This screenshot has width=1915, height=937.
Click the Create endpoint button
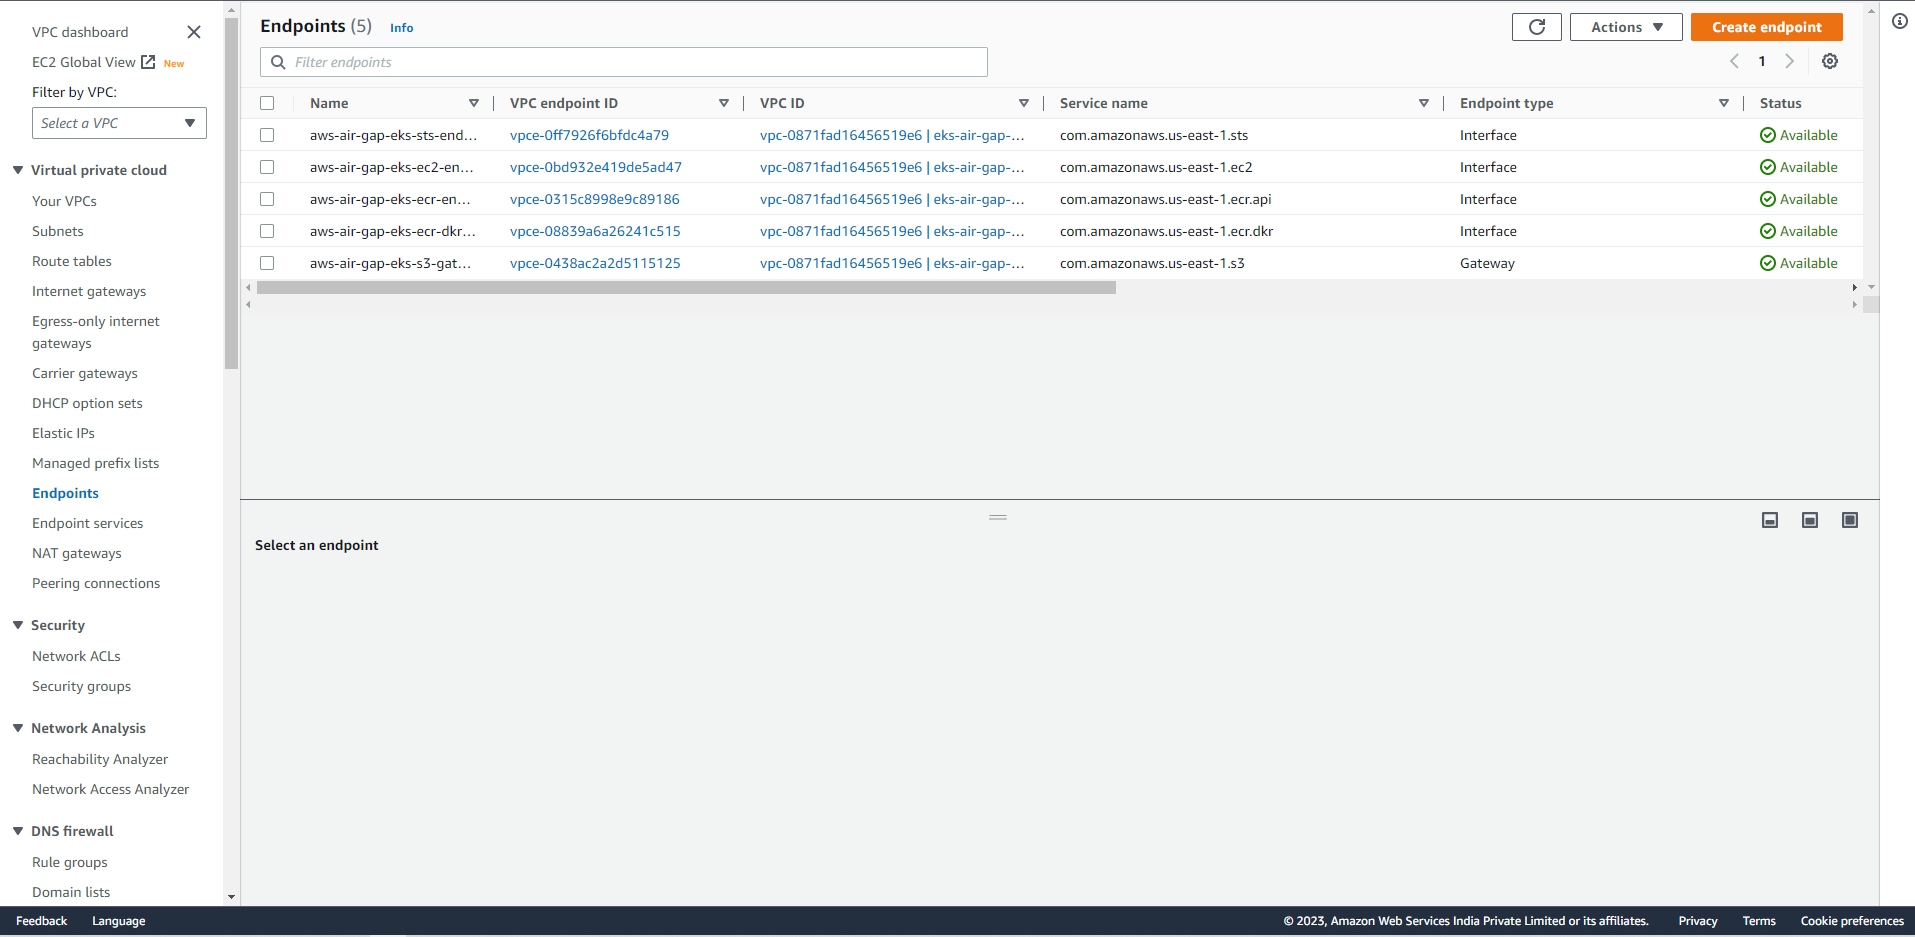(x=1766, y=27)
